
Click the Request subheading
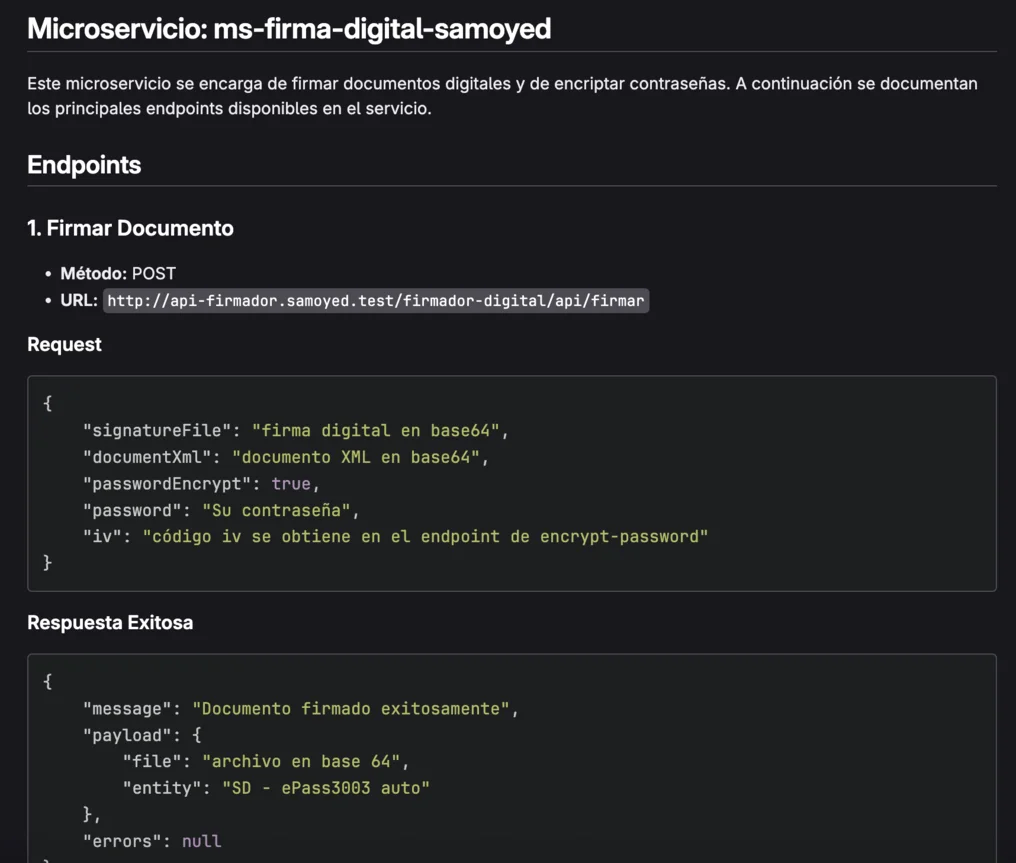click(x=64, y=344)
